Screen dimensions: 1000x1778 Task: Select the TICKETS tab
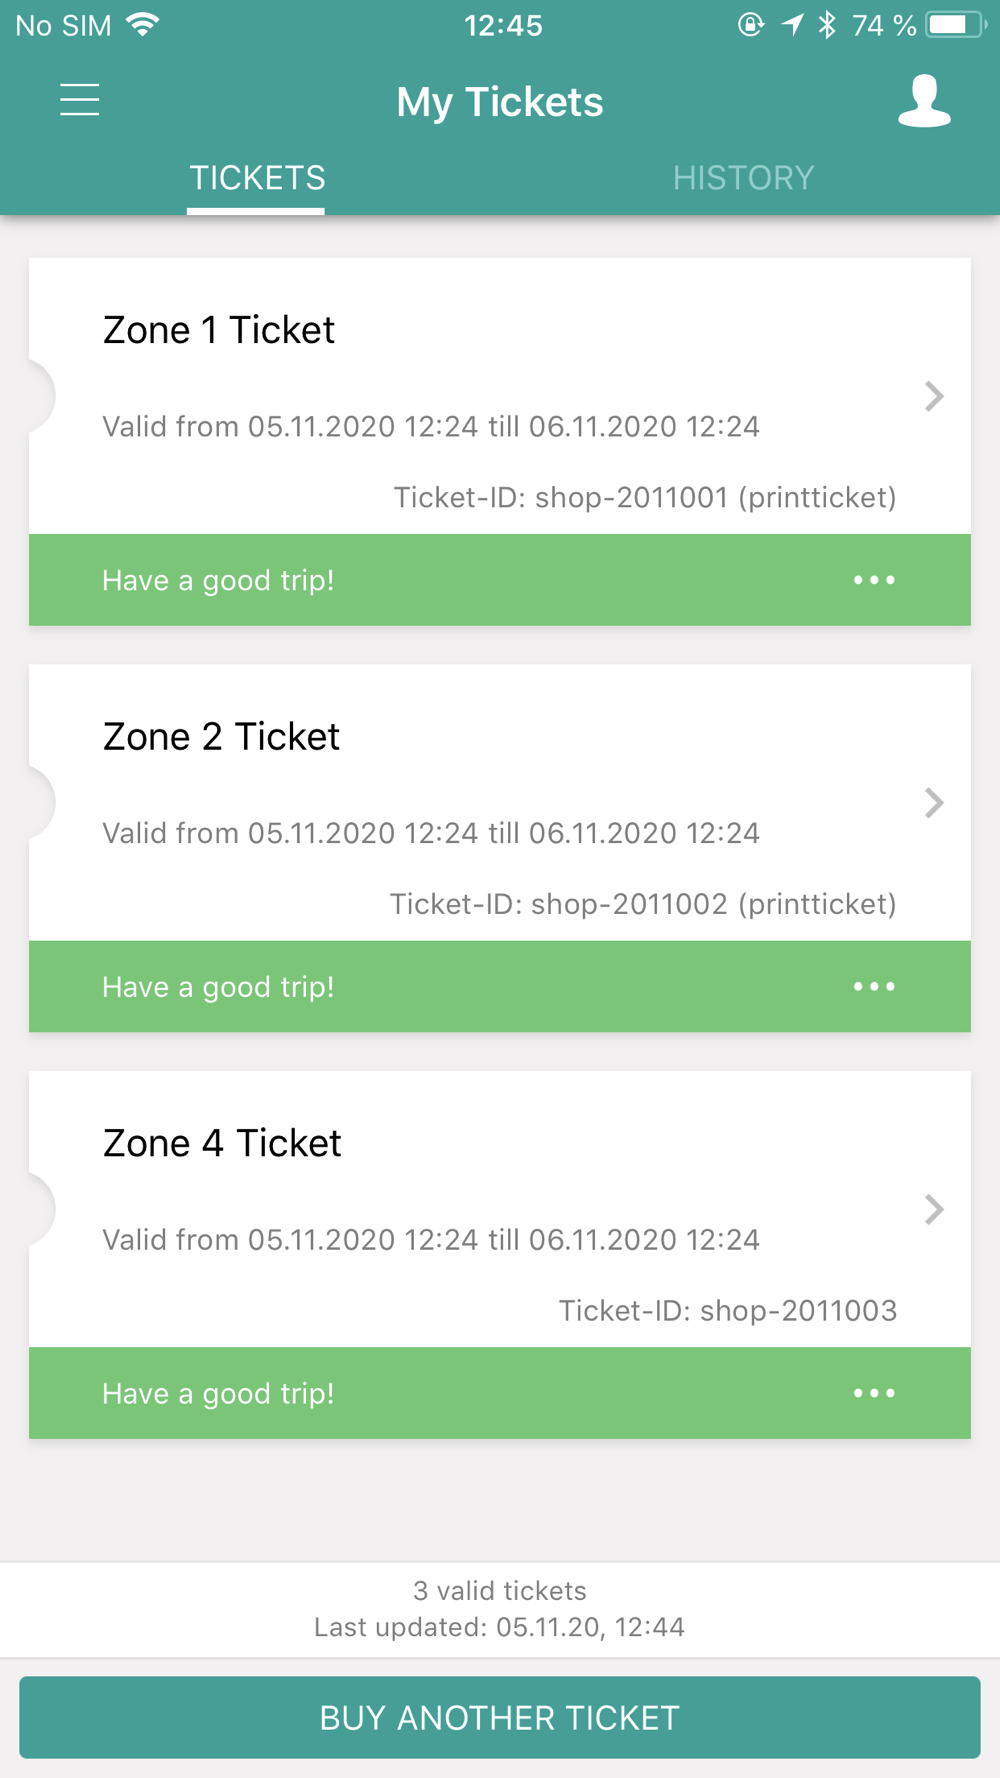[257, 178]
